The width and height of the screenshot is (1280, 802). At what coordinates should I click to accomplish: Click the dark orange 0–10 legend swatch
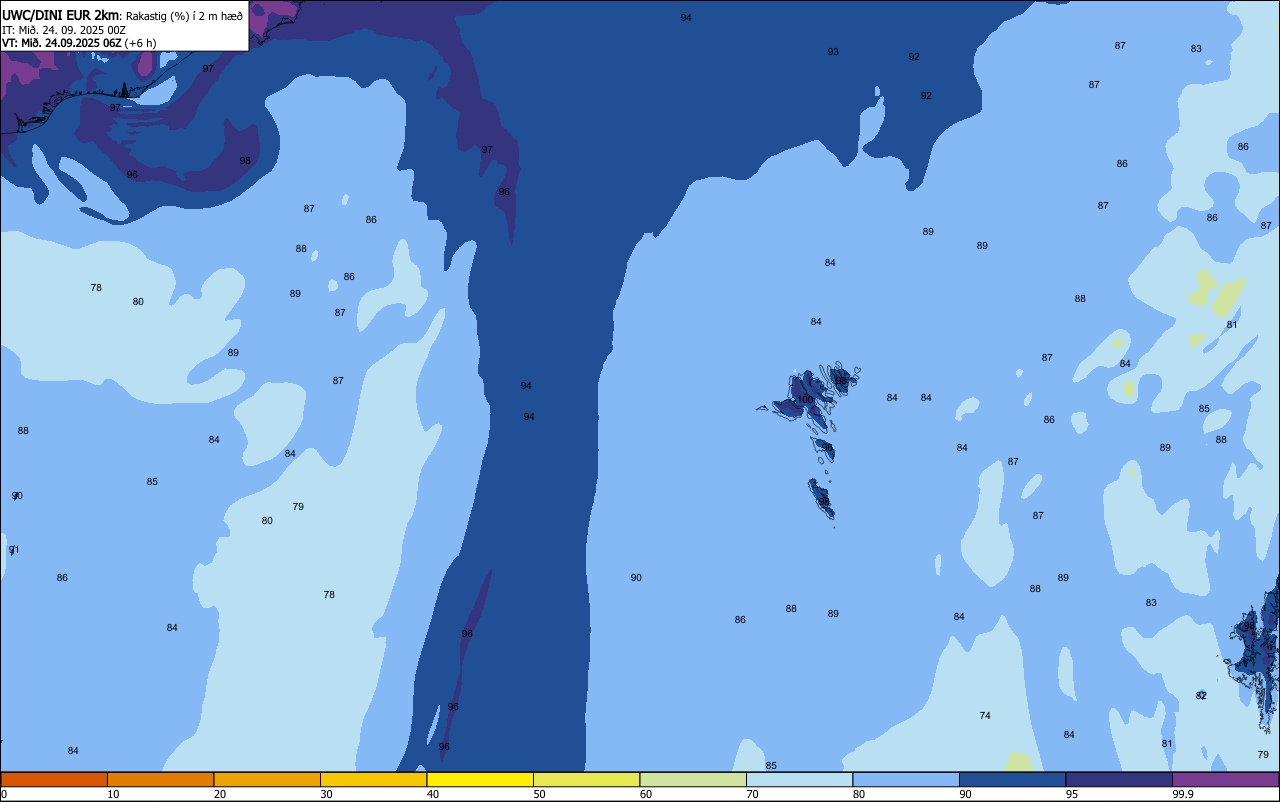tap(54, 779)
